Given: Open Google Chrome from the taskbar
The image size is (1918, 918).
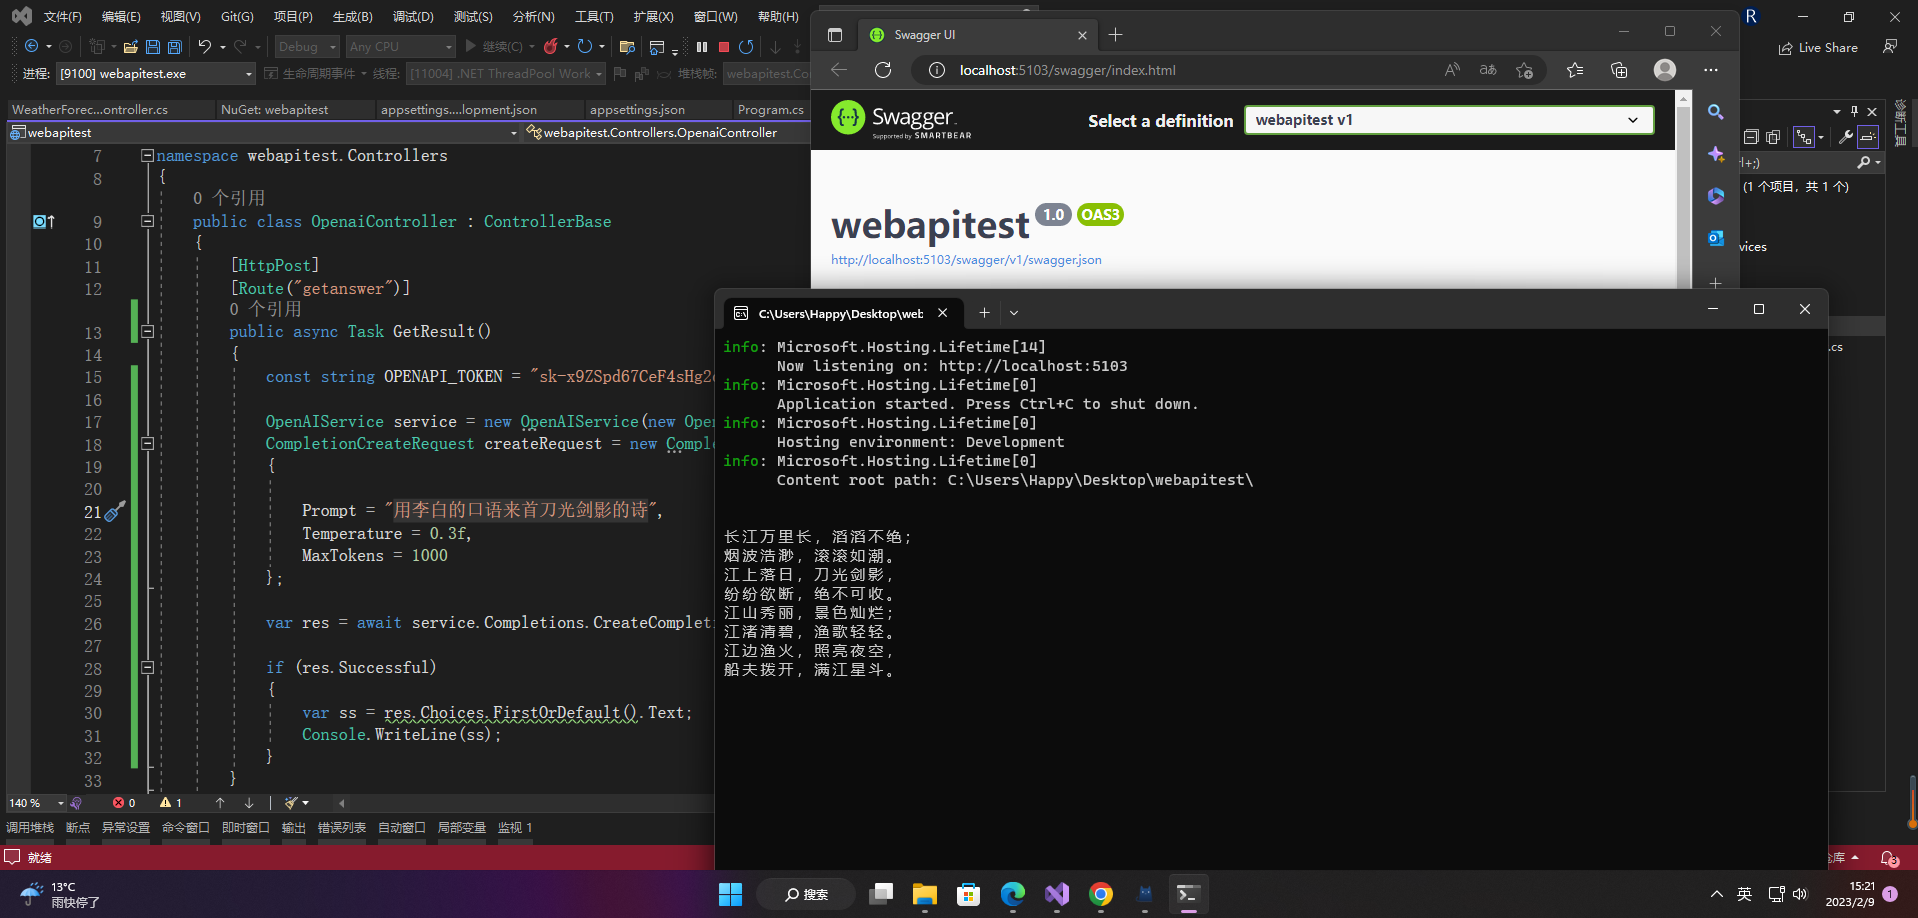Looking at the screenshot, I should point(1101,894).
